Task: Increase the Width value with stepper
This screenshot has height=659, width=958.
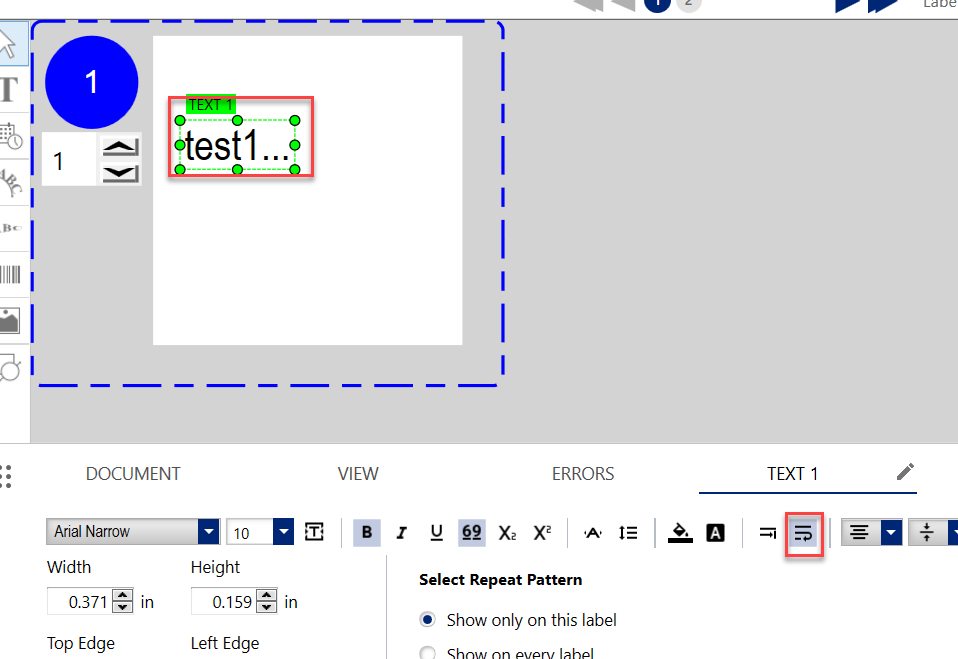Action: click(123, 596)
